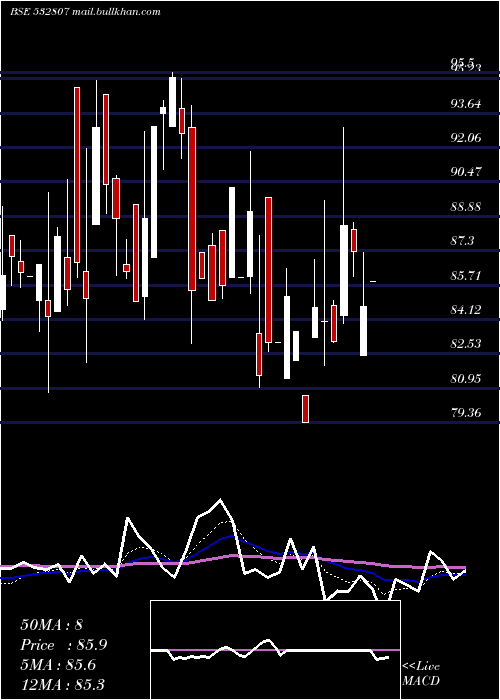
Task: Click the 93.64 price axis label
Action: [x=466, y=104]
